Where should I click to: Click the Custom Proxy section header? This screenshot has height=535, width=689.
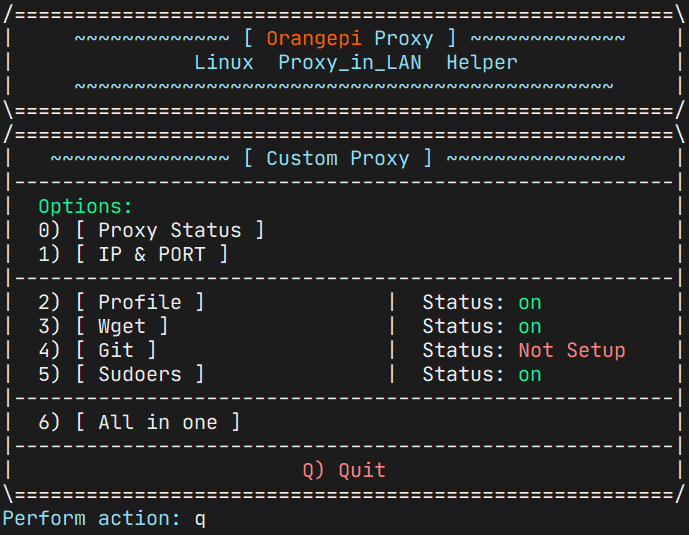pyautogui.click(x=338, y=158)
